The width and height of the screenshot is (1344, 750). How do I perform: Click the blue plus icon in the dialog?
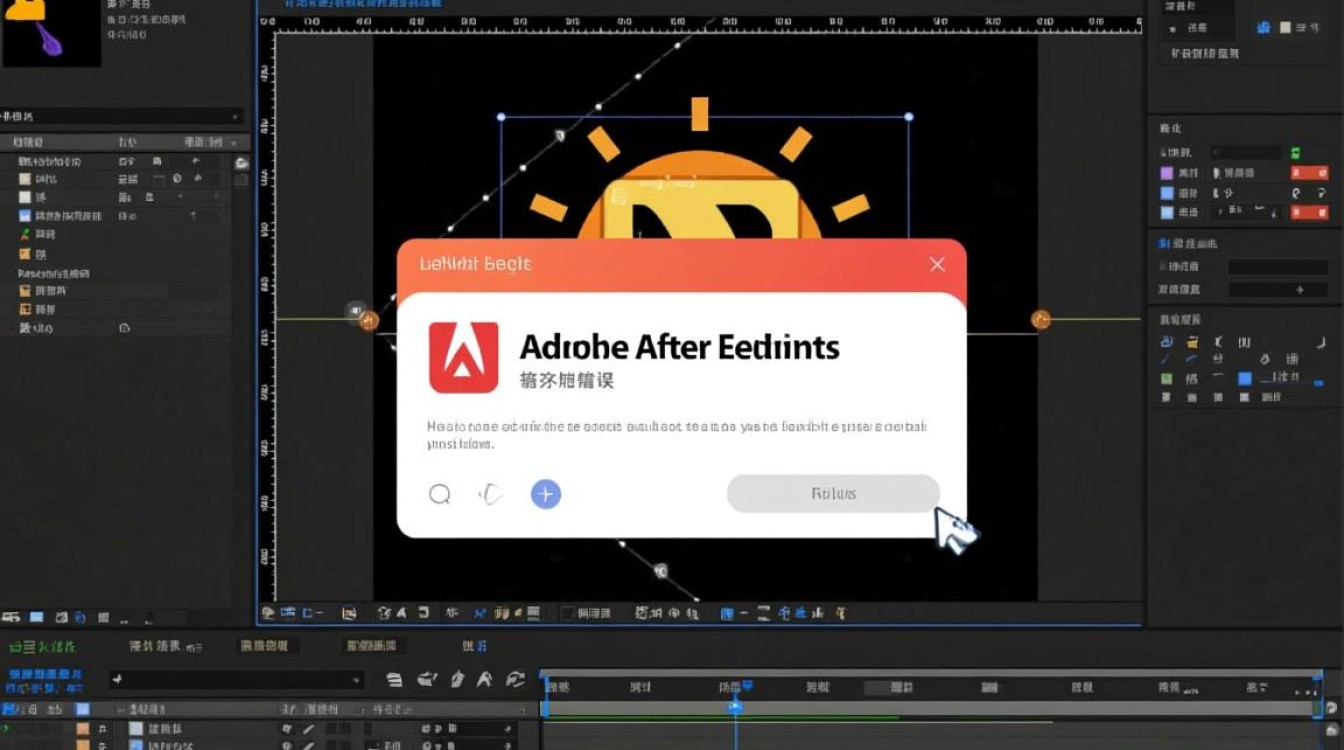click(x=545, y=493)
